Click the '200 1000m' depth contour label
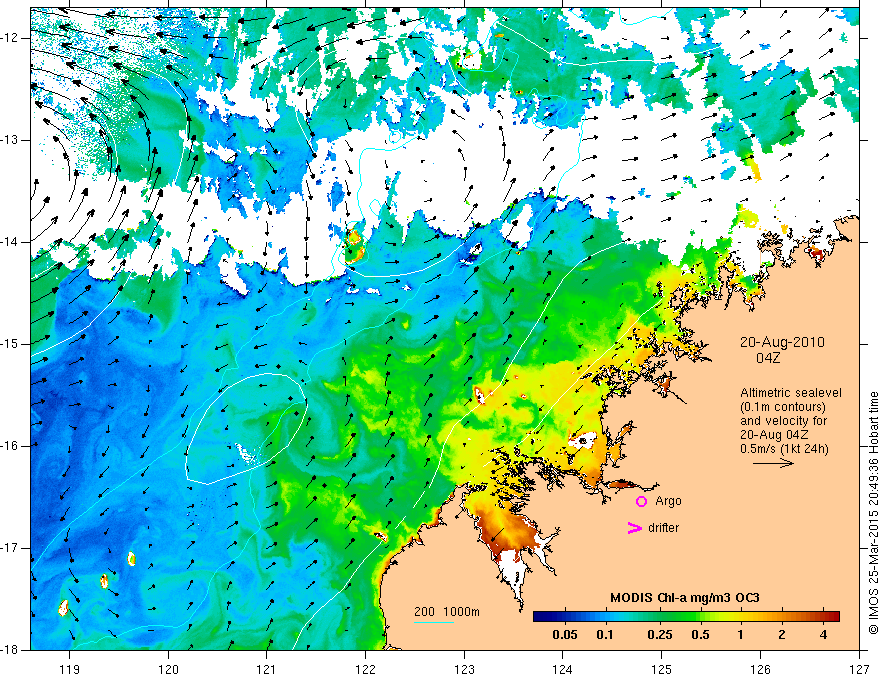Screen dimensions: 880x680 click(x=447, y=612)
